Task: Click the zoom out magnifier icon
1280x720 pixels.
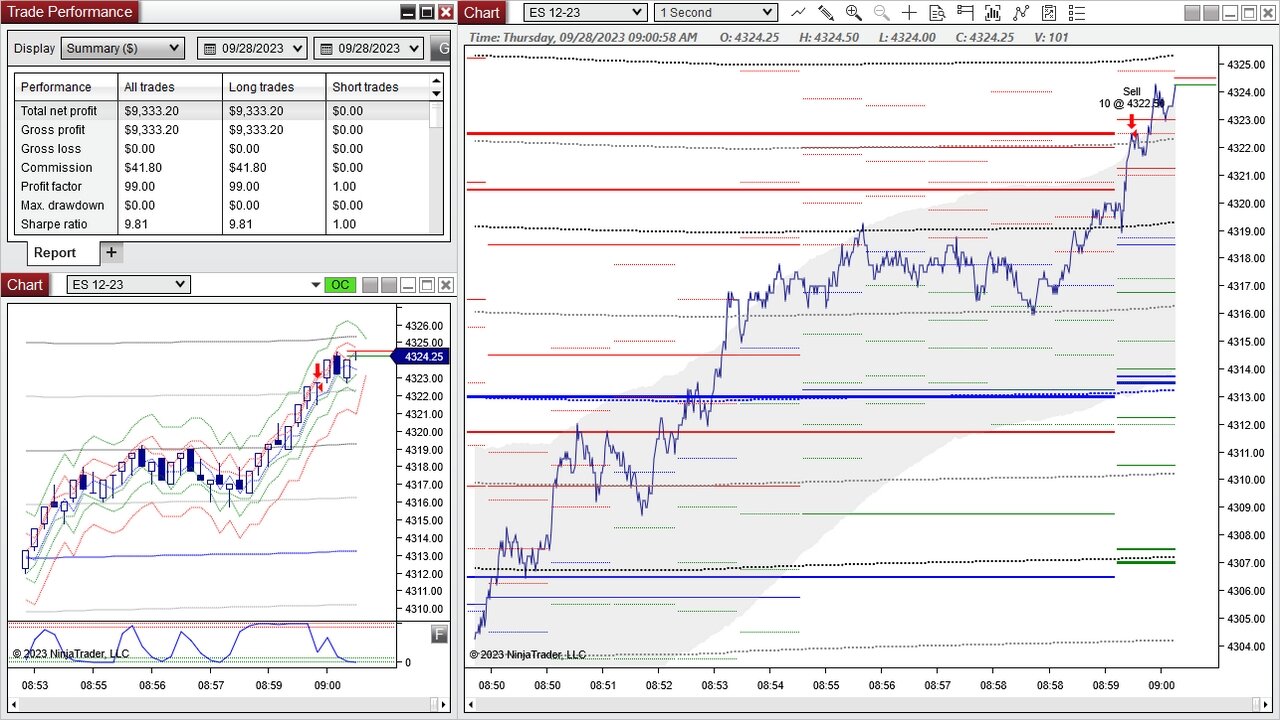Action: 881,13
